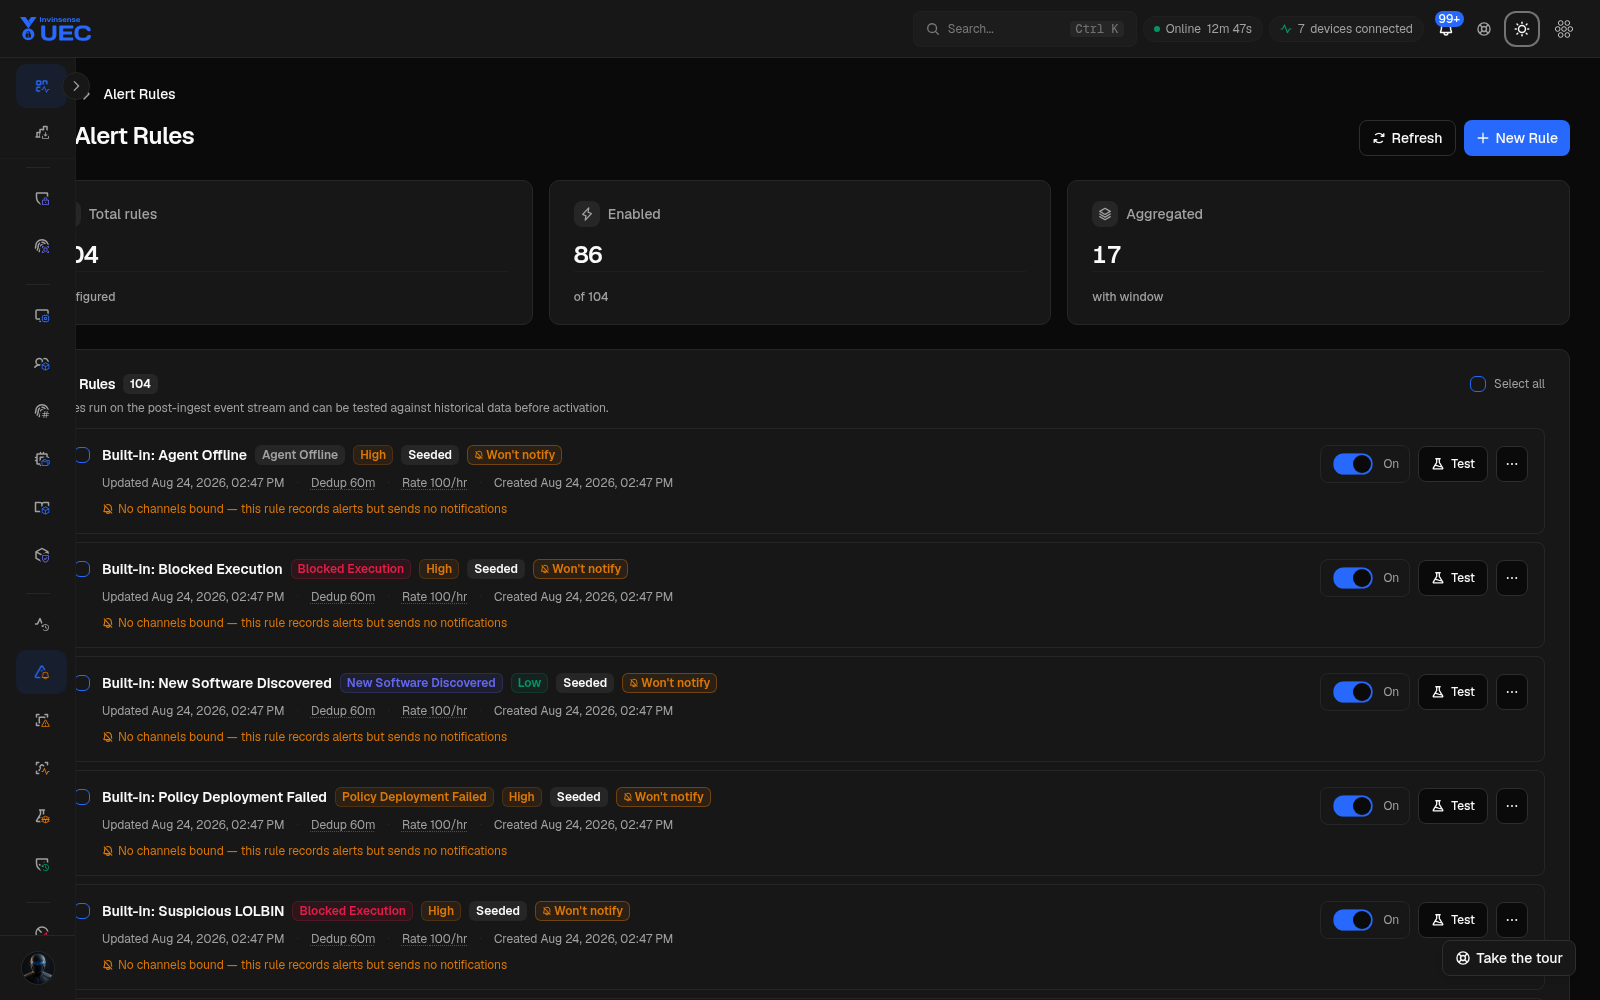The width and height of the screenshot is (1600, 1000).
Task: Open the shield with lock sidebar icon
Action: point(41,198)
